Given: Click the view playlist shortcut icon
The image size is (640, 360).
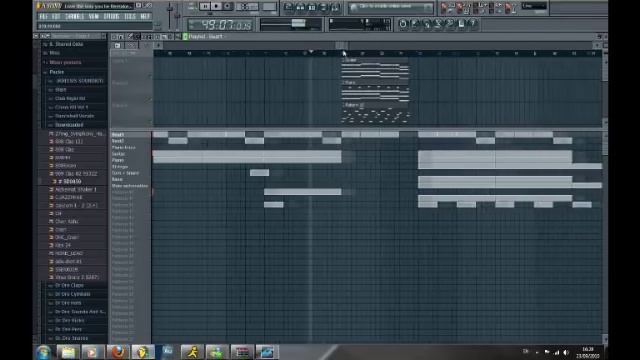Looking at the screenshot, I should [x=289, y=7].
